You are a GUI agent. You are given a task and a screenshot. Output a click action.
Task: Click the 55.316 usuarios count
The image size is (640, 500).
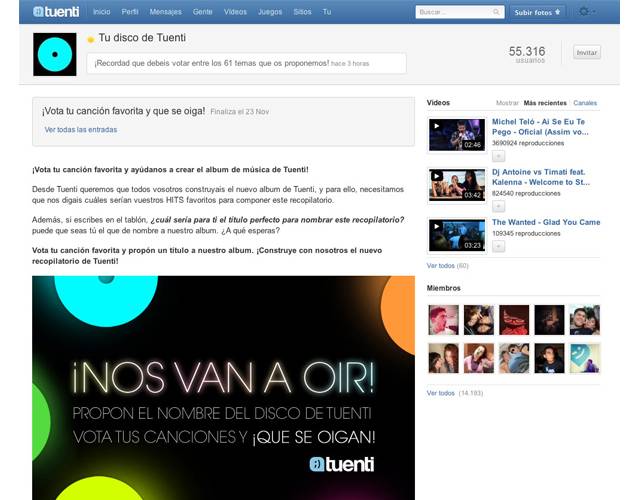(x=527, y=54)
